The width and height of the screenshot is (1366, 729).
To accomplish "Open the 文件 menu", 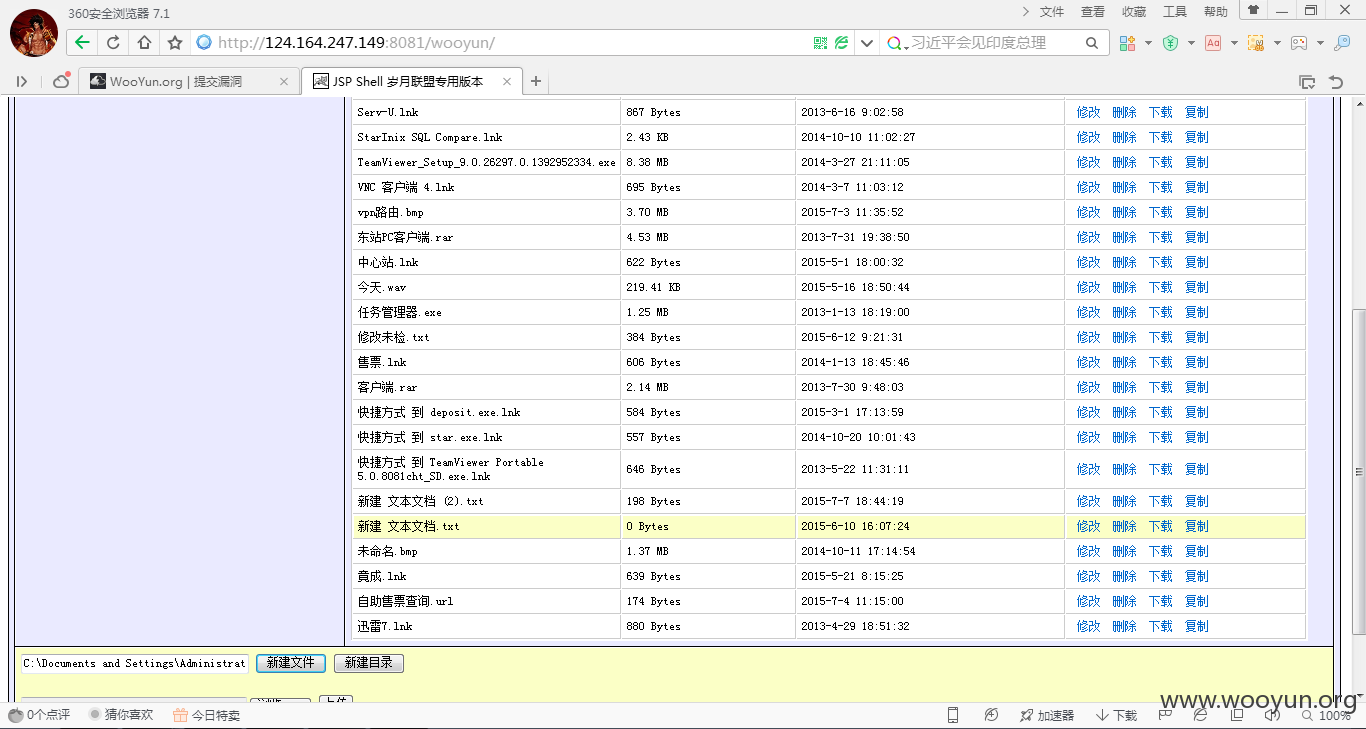I will pos(1052,12).
